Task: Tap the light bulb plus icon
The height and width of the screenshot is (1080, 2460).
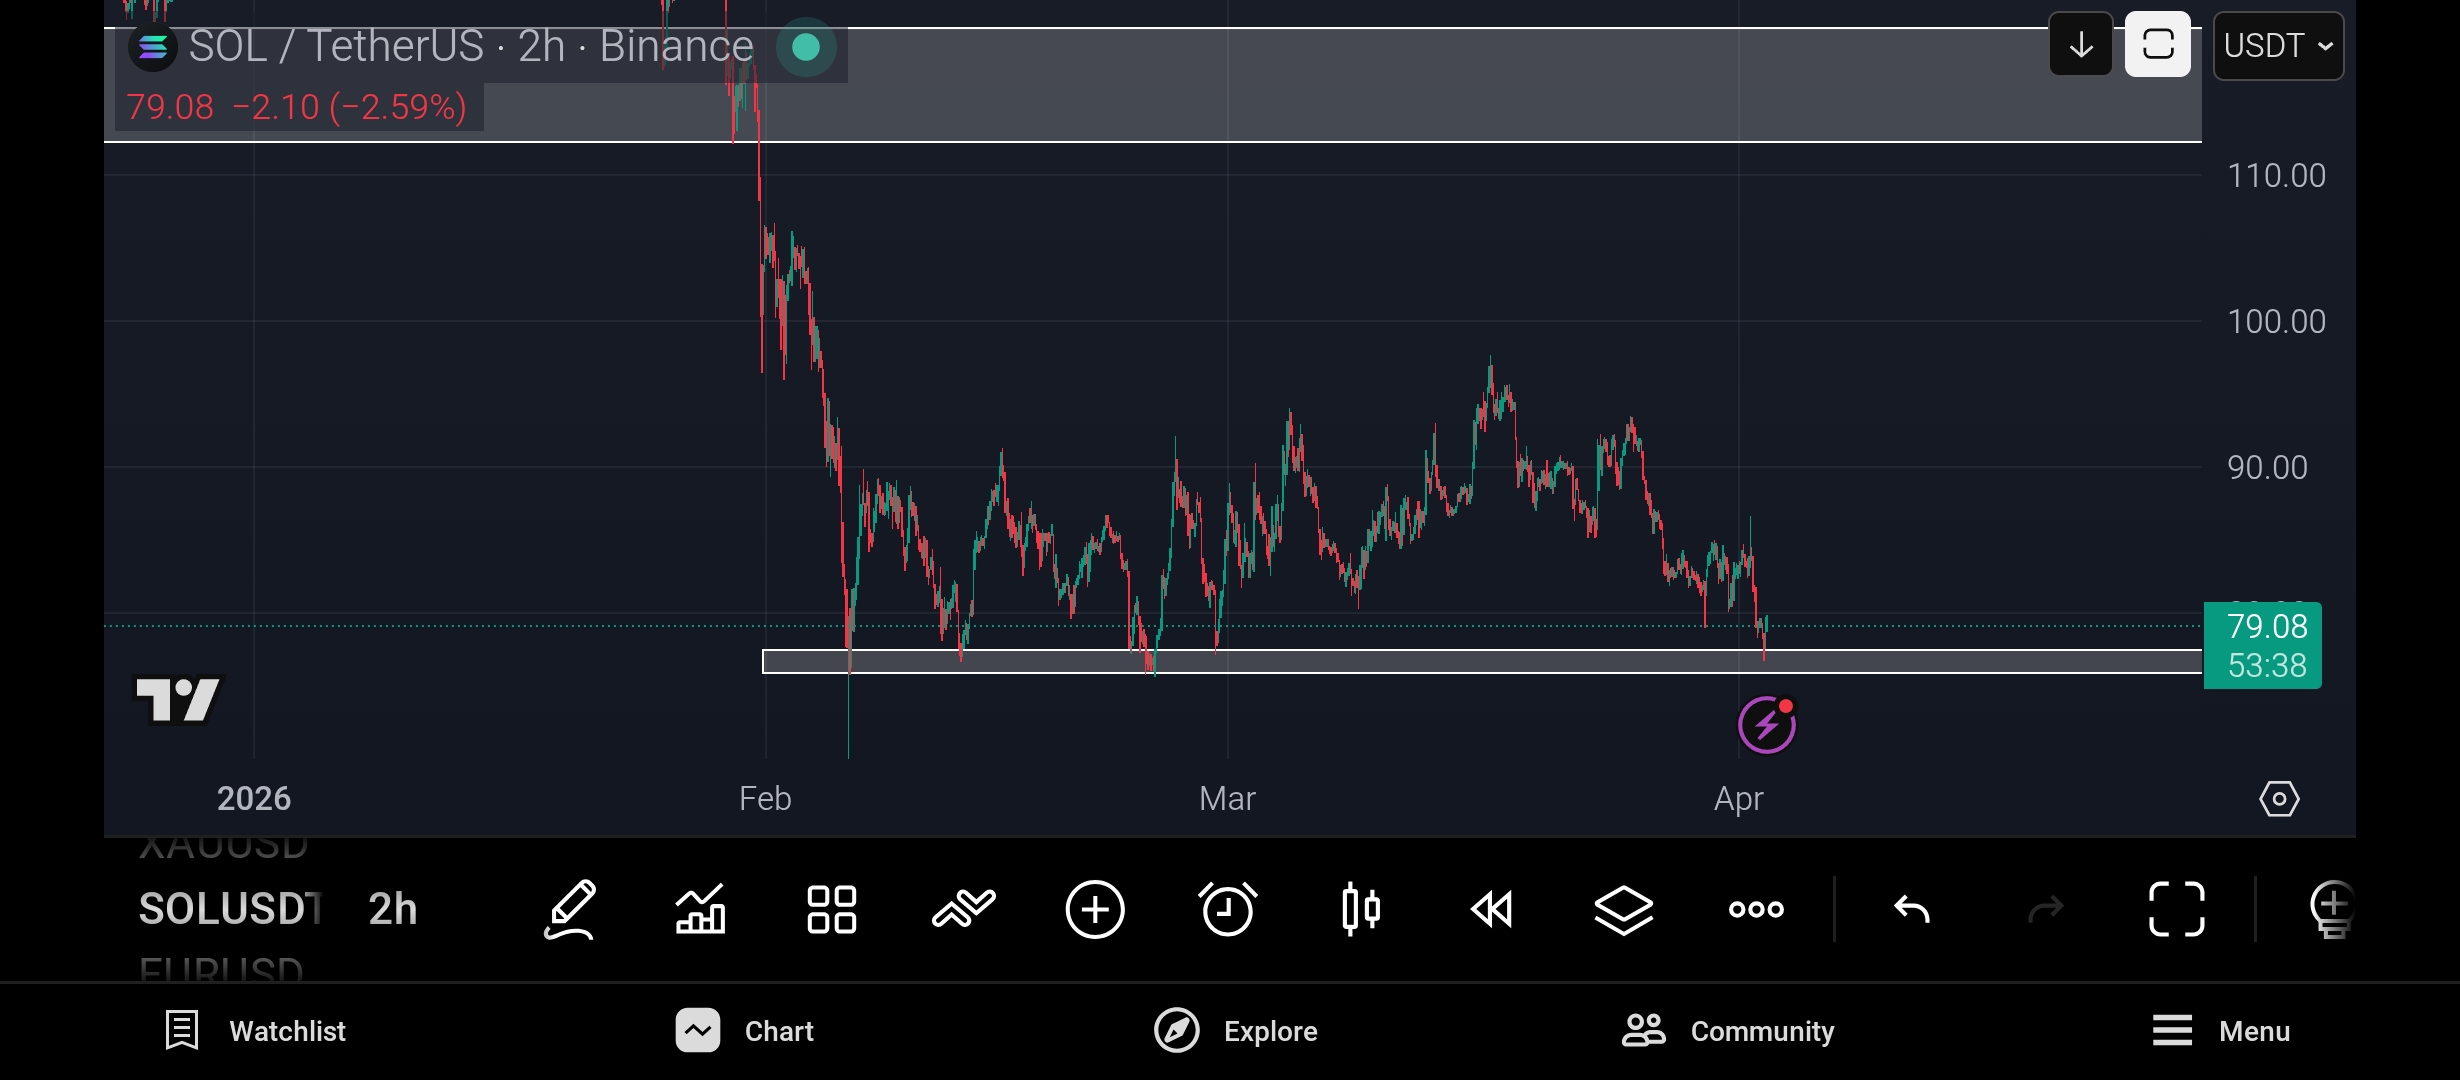Action: [2332, 910]
